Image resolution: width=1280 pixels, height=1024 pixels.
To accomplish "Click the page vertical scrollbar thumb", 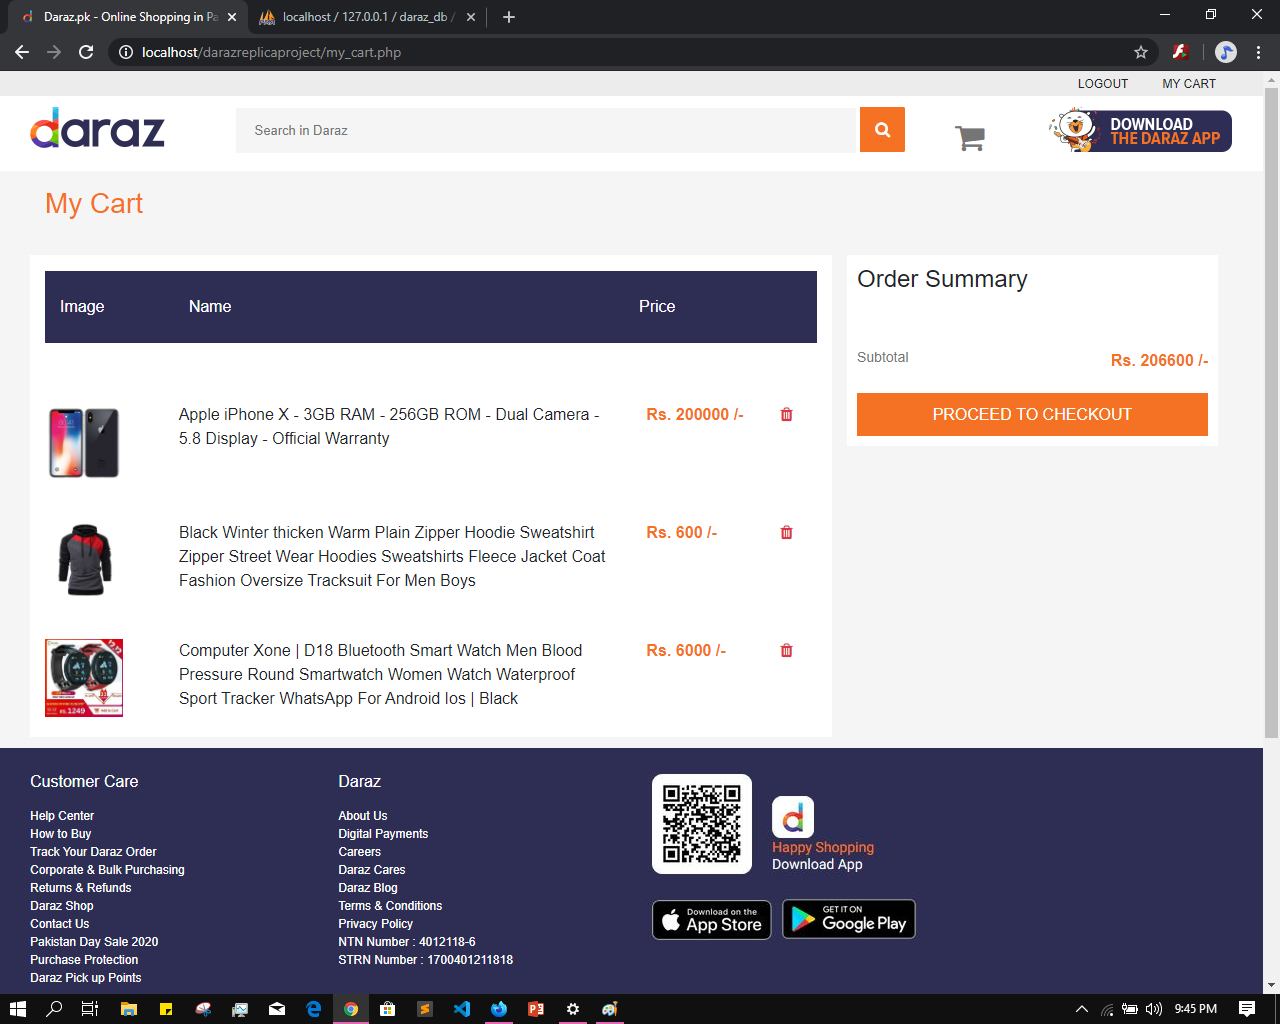I will [x=1271, y=413].
